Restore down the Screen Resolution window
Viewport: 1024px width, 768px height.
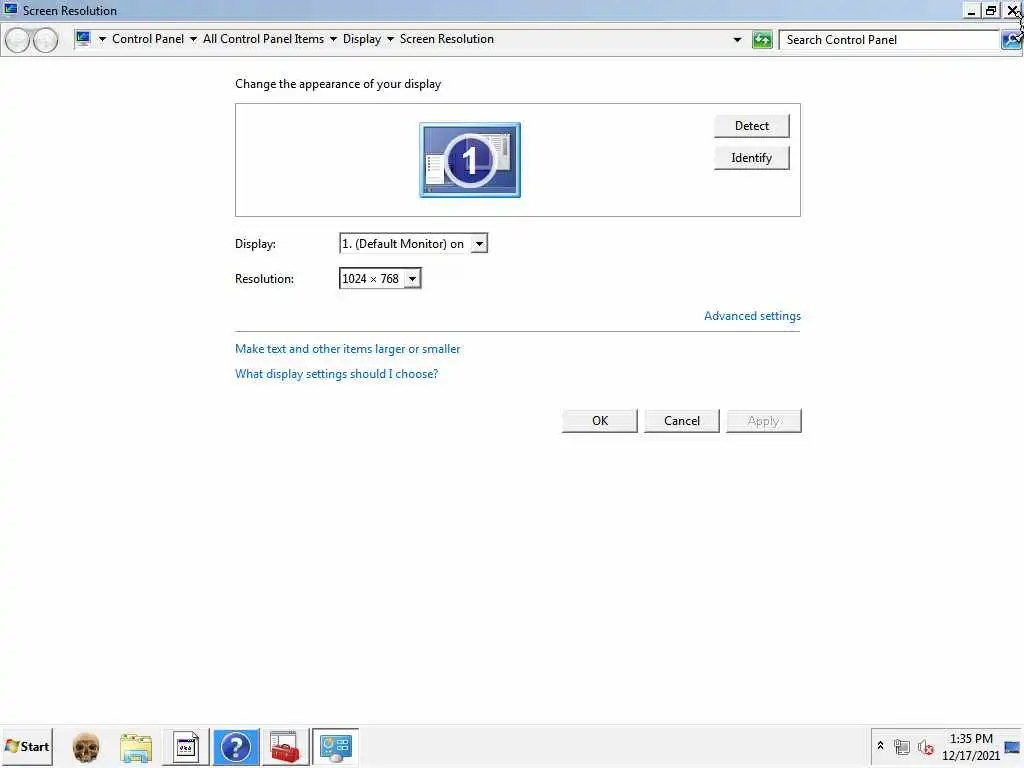click(x=991, y=10)
